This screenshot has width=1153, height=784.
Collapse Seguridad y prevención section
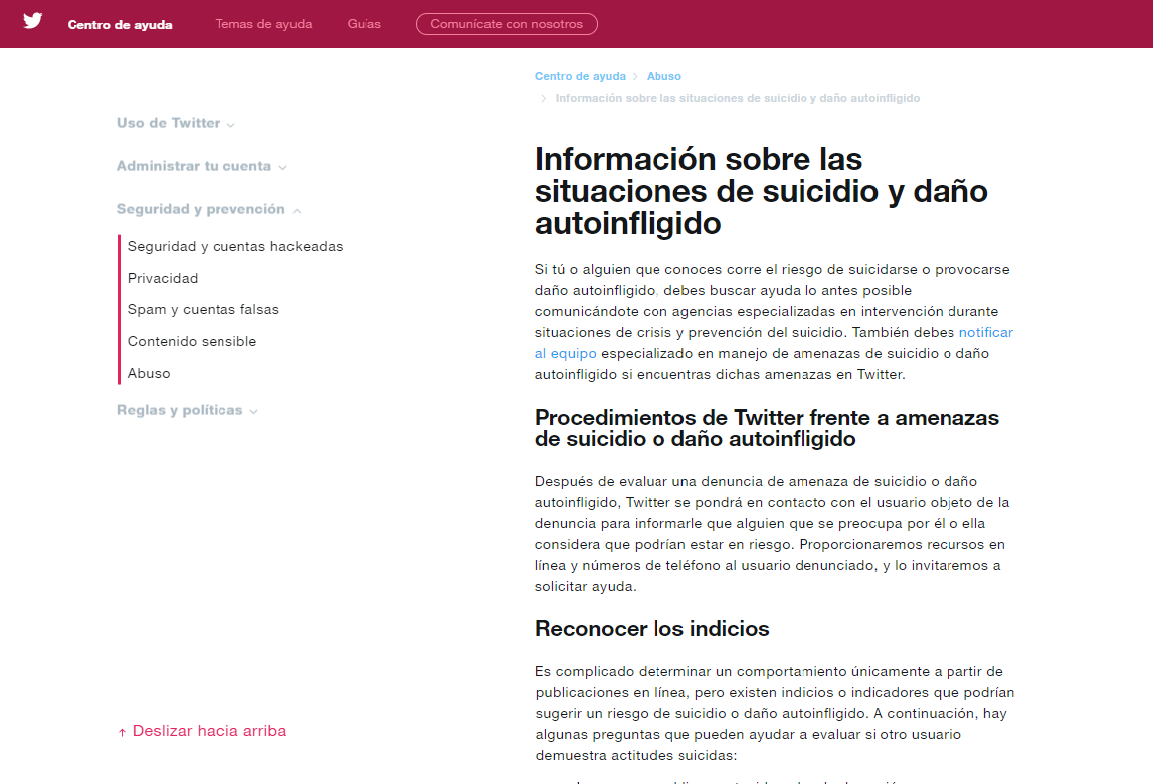pyautogui.click(x=209, y=209)
